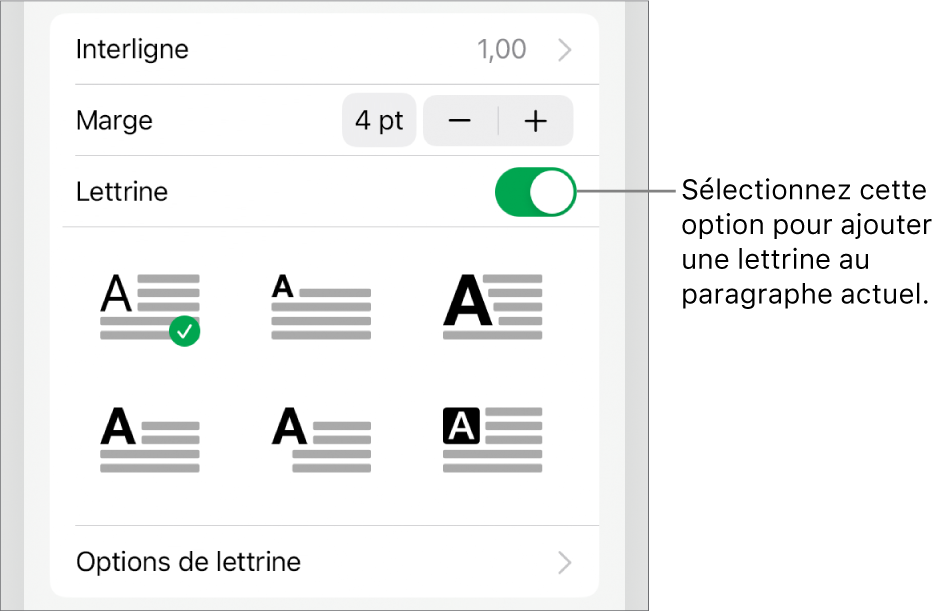Disable the Lettrine toggle switch
The width and height of the screenshot is (940, 611).
click(536, 191)
